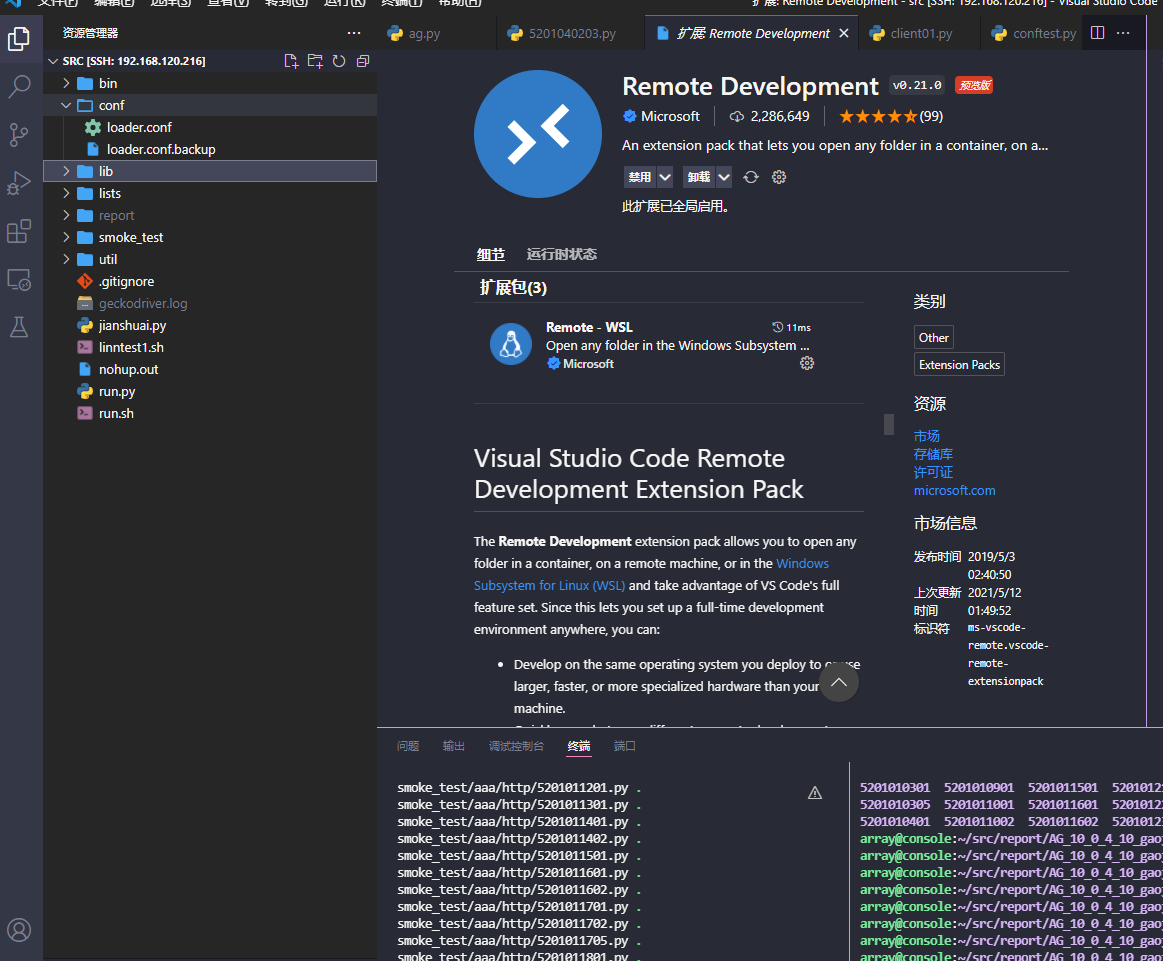
Task: Click the five-star rating
Action: click(x=878, y=116)
